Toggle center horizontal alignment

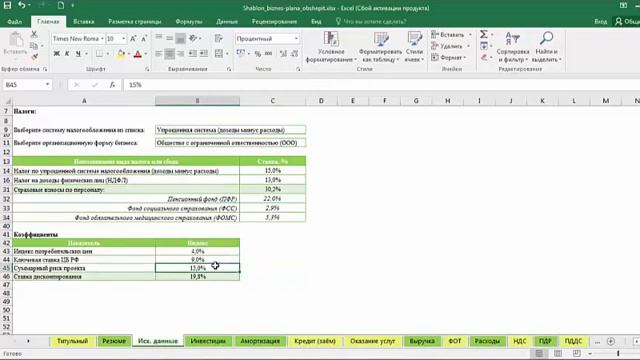coord(169,53)
